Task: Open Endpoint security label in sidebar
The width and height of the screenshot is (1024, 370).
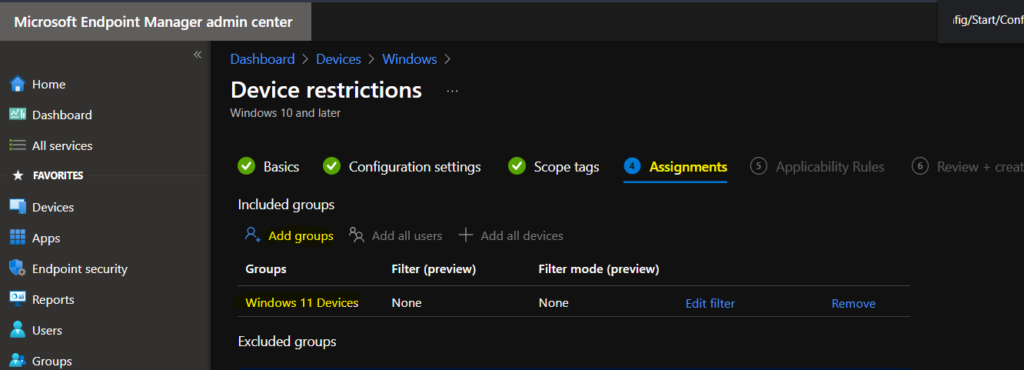Action: (80, 269)
